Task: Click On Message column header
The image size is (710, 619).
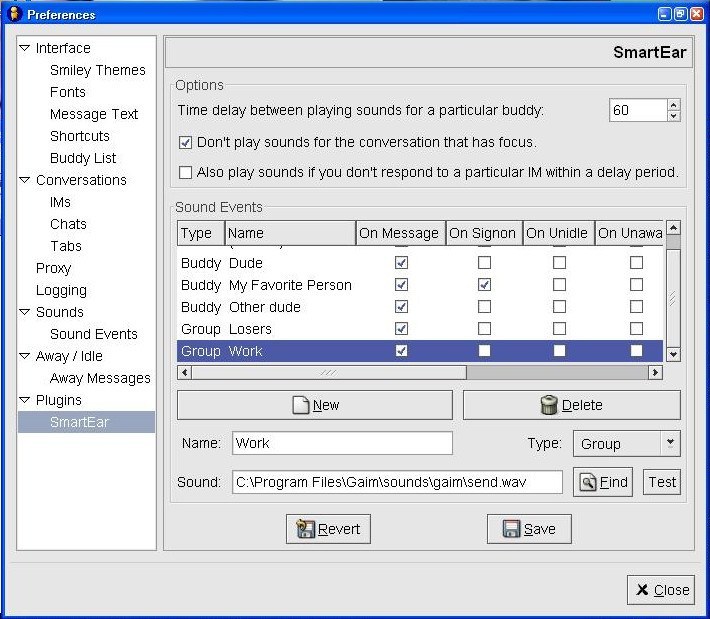Action: [400, 233]
